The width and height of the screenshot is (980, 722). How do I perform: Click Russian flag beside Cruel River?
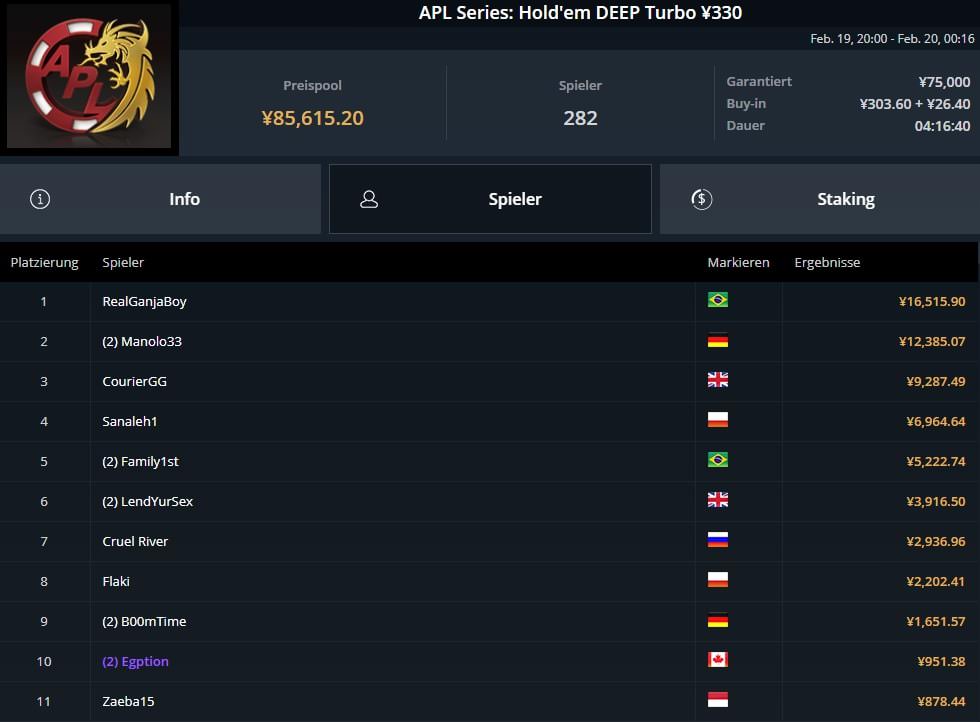[717, 540]
